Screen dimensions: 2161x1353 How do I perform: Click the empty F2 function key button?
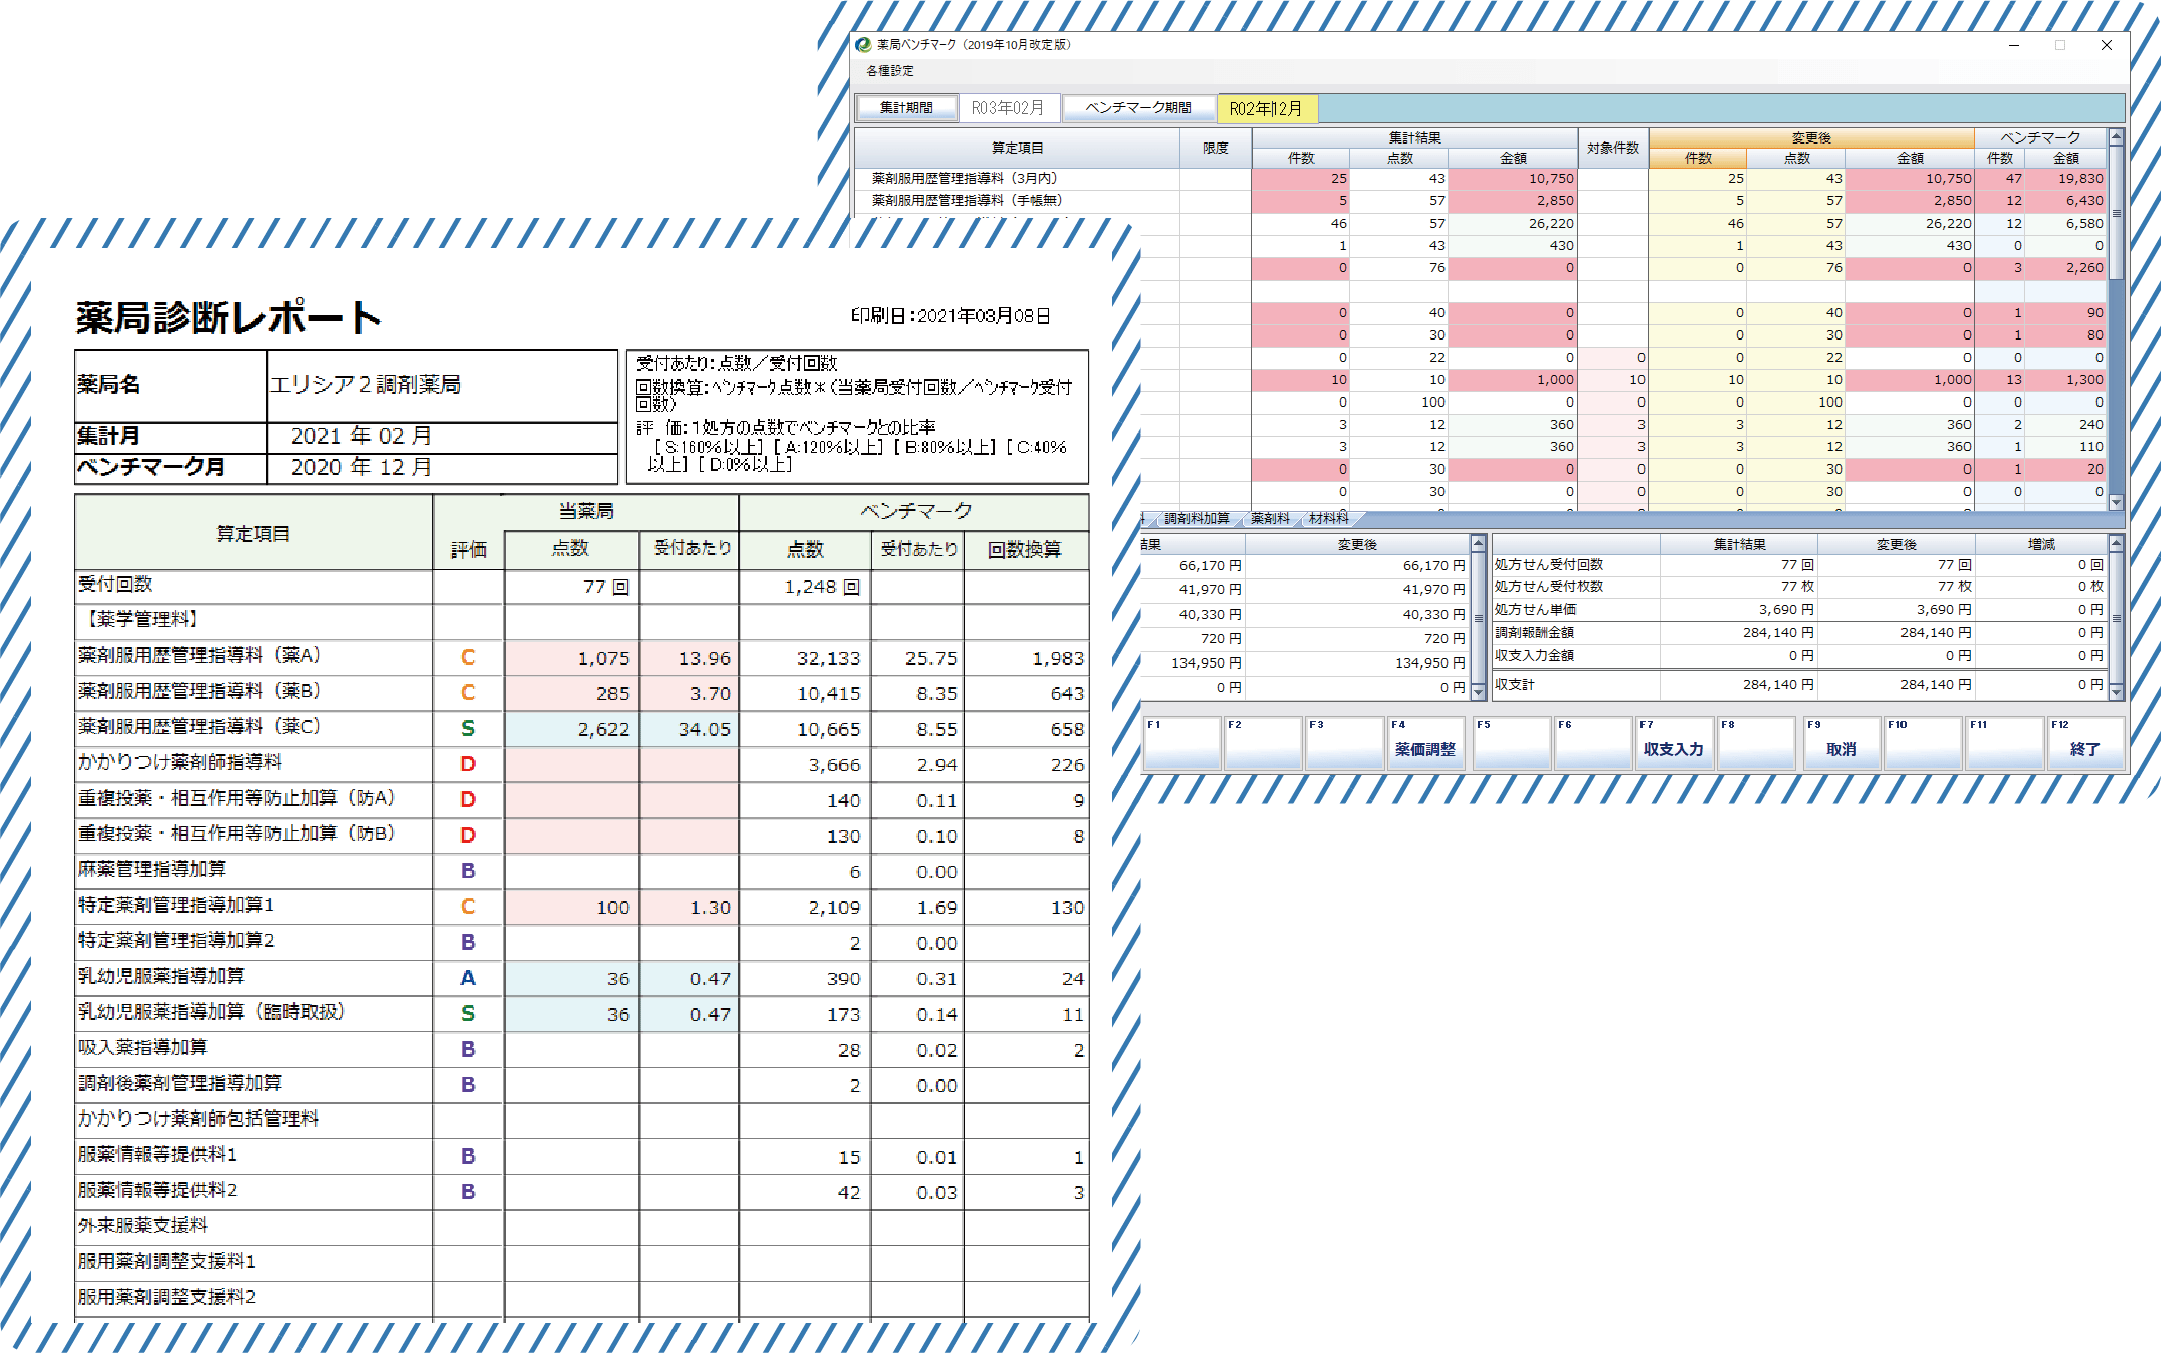pyautogui.click(x=1263, y=743)
